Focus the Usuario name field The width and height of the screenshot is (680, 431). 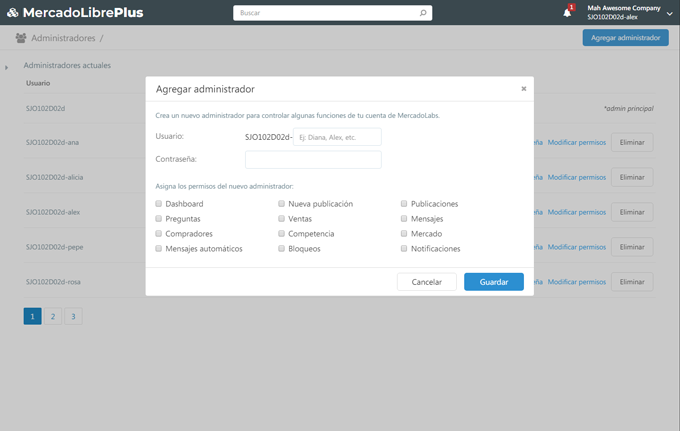point(338,137)
